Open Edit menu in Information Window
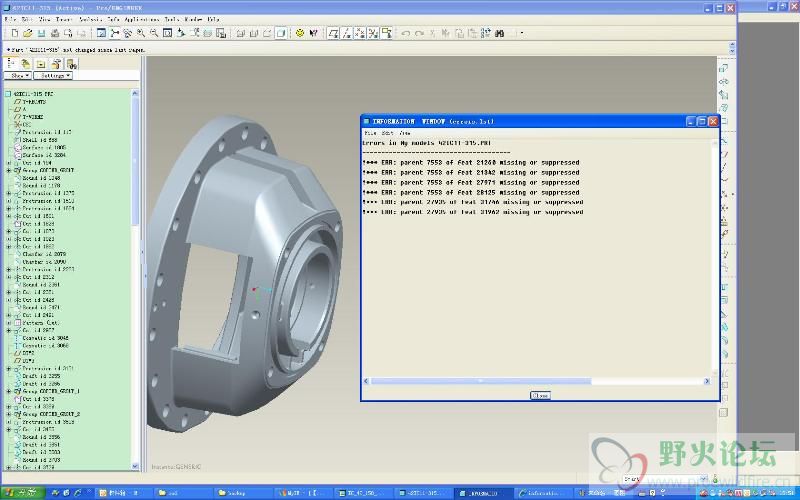The image size is (800, 500). [x=388, y=133]
